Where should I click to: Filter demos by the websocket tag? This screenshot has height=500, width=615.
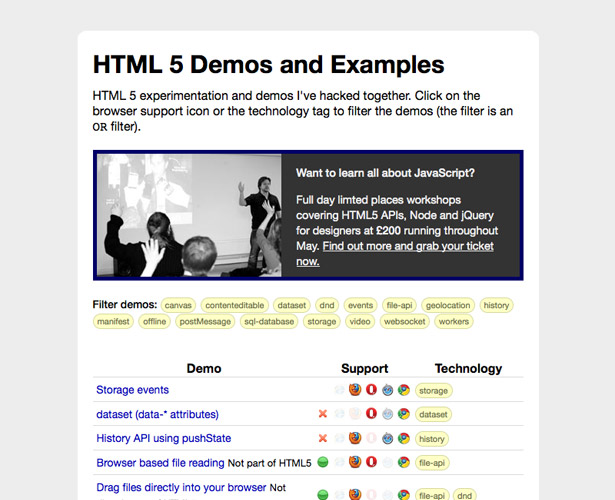405,321
